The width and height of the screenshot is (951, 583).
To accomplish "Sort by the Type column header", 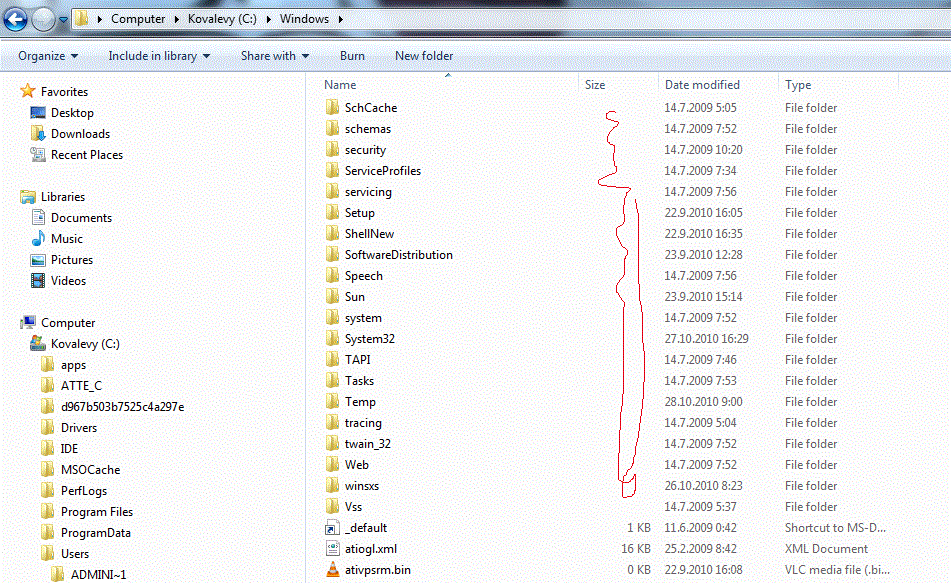I will point(798,85).
